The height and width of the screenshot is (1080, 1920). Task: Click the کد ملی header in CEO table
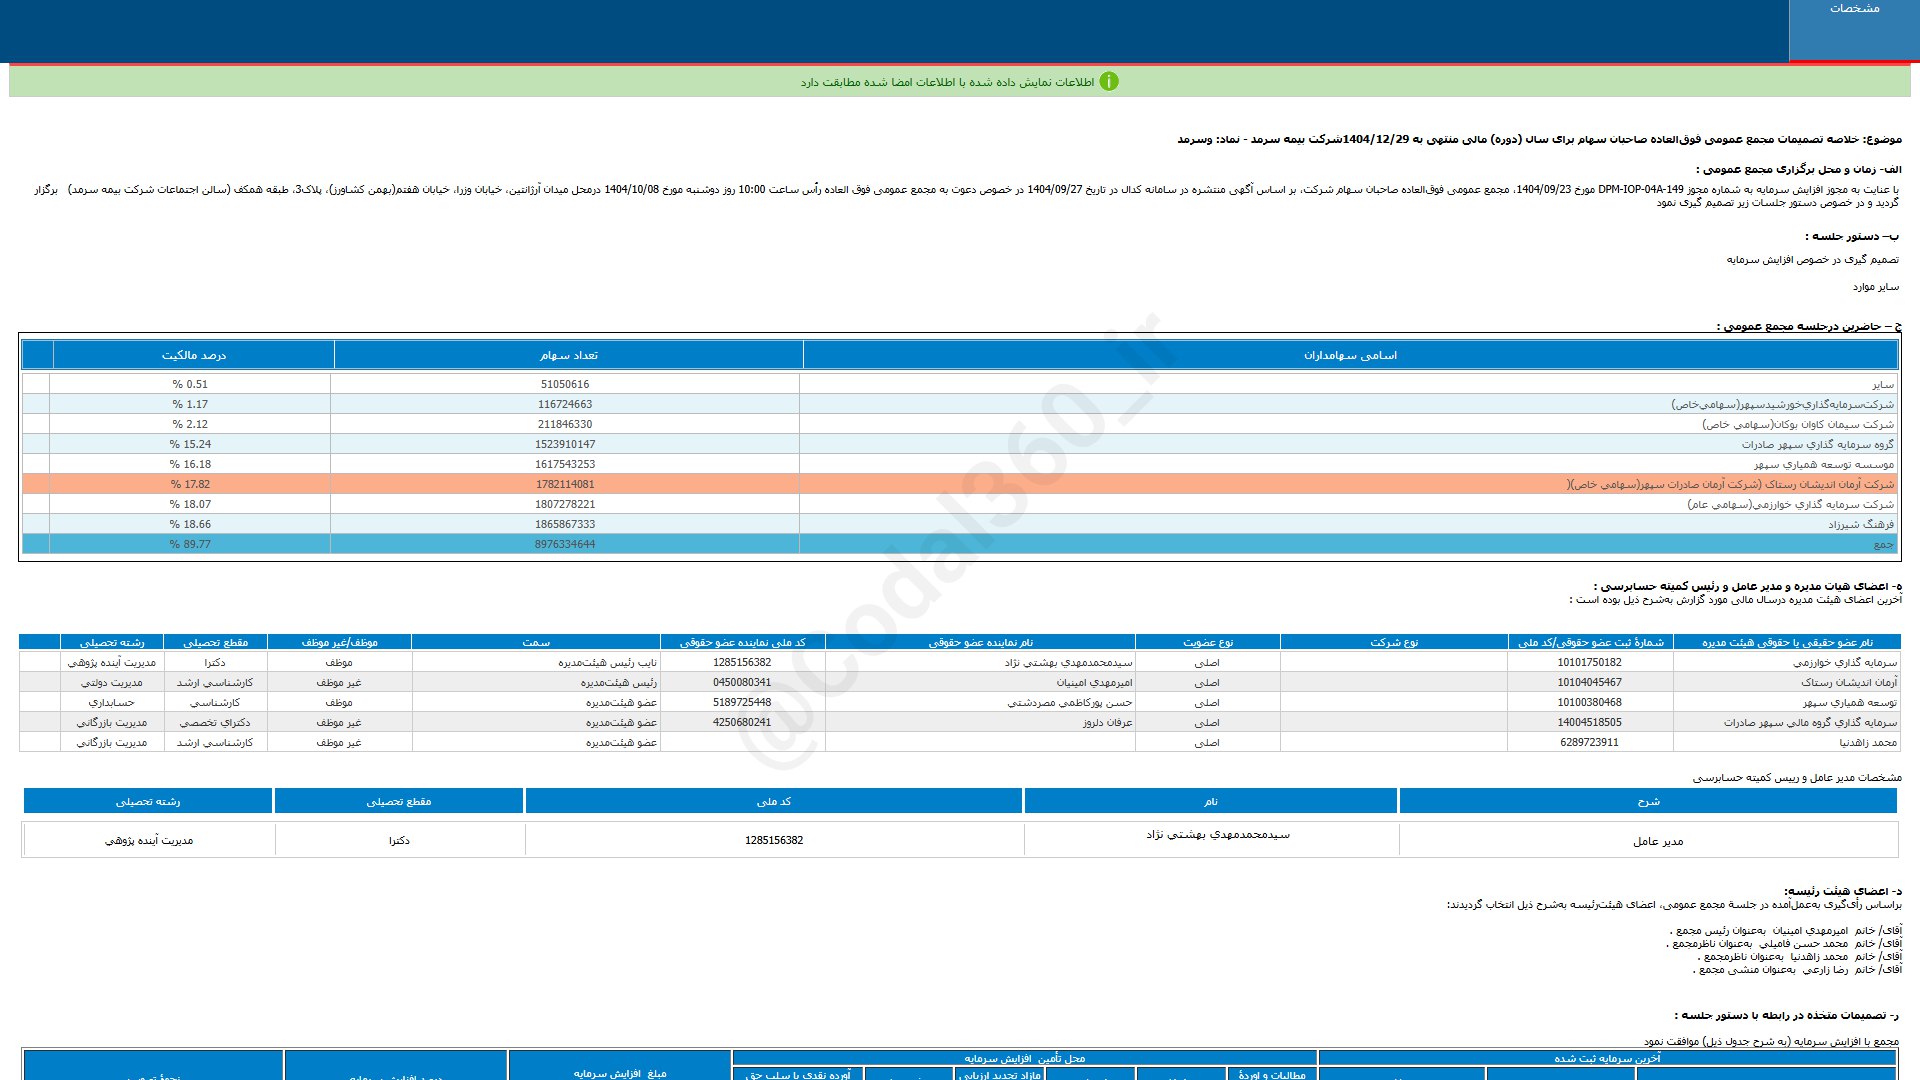[773, 801]
